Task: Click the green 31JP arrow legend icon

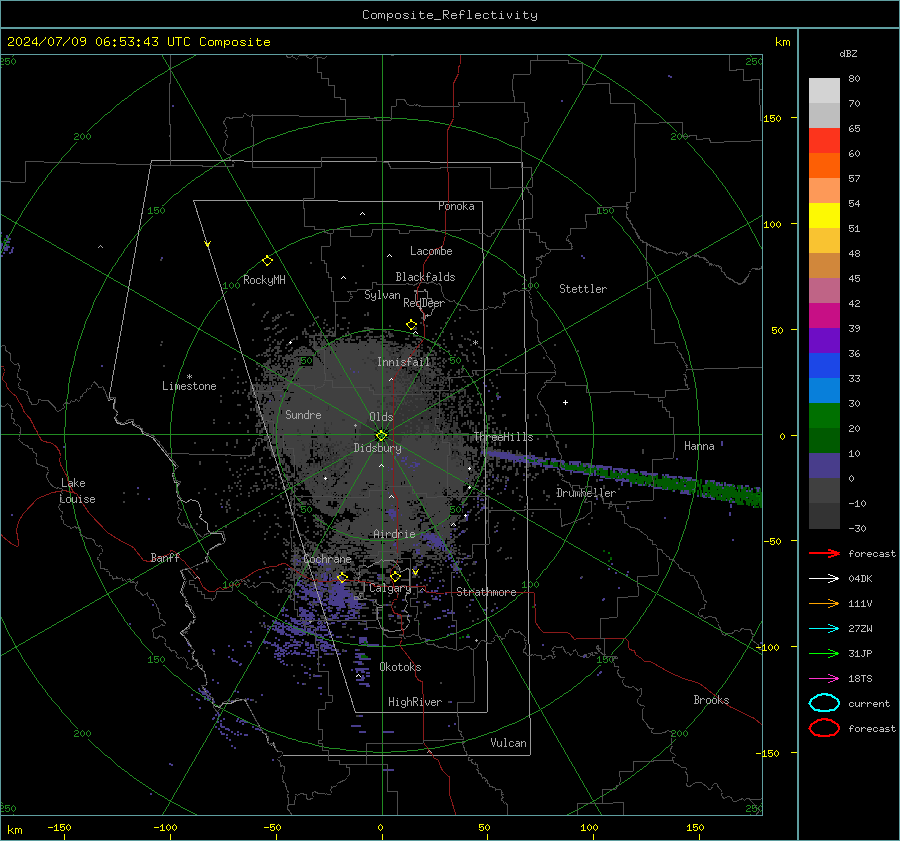Action: tap(824, 653)
